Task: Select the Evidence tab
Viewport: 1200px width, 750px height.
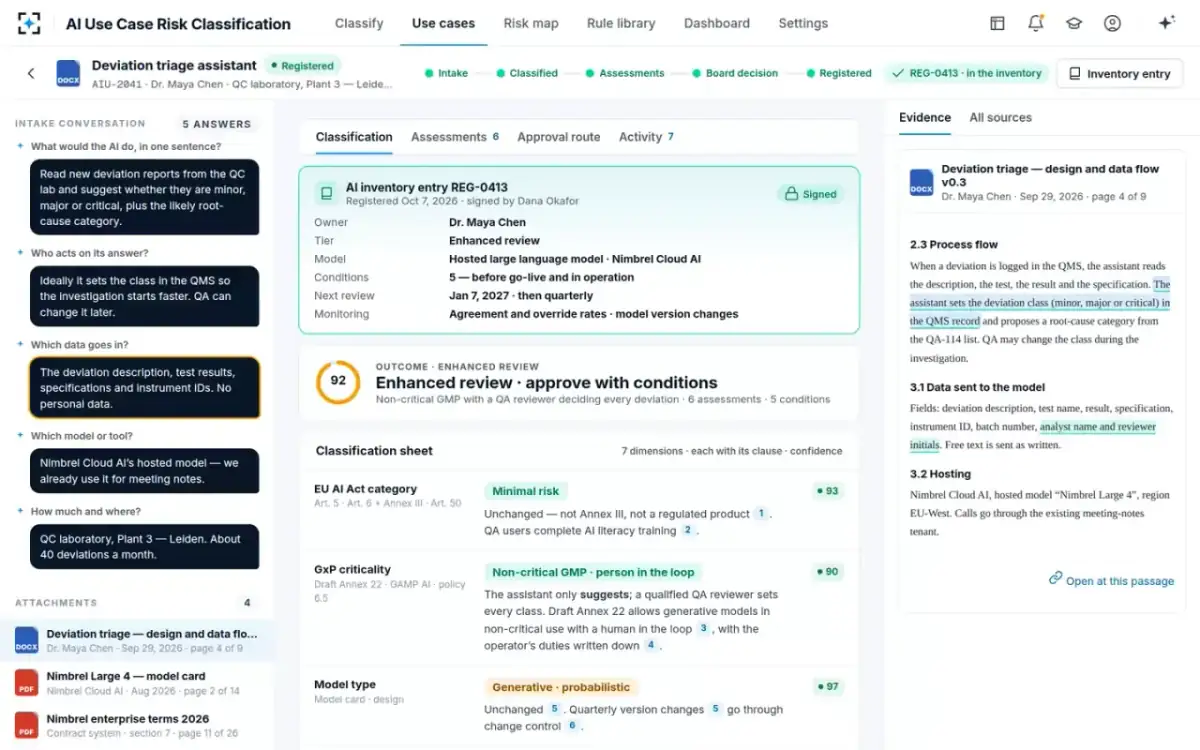Action: (x=925, y=117)
